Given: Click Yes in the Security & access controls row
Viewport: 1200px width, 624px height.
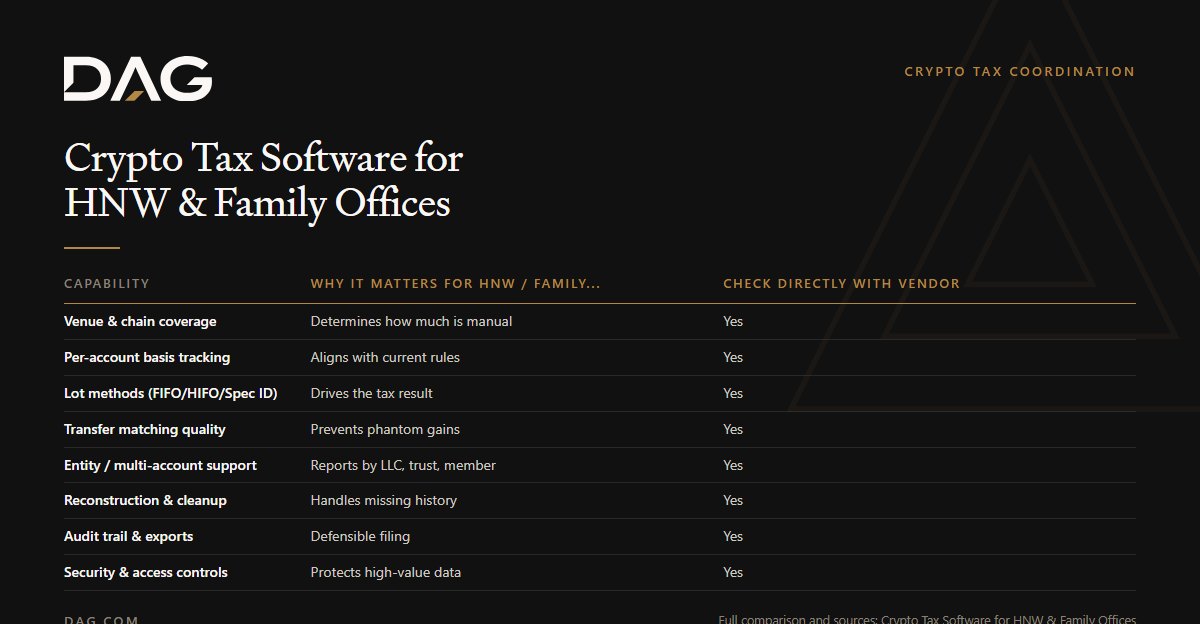Looking at the screenshot, I should [x=733, y=573].
